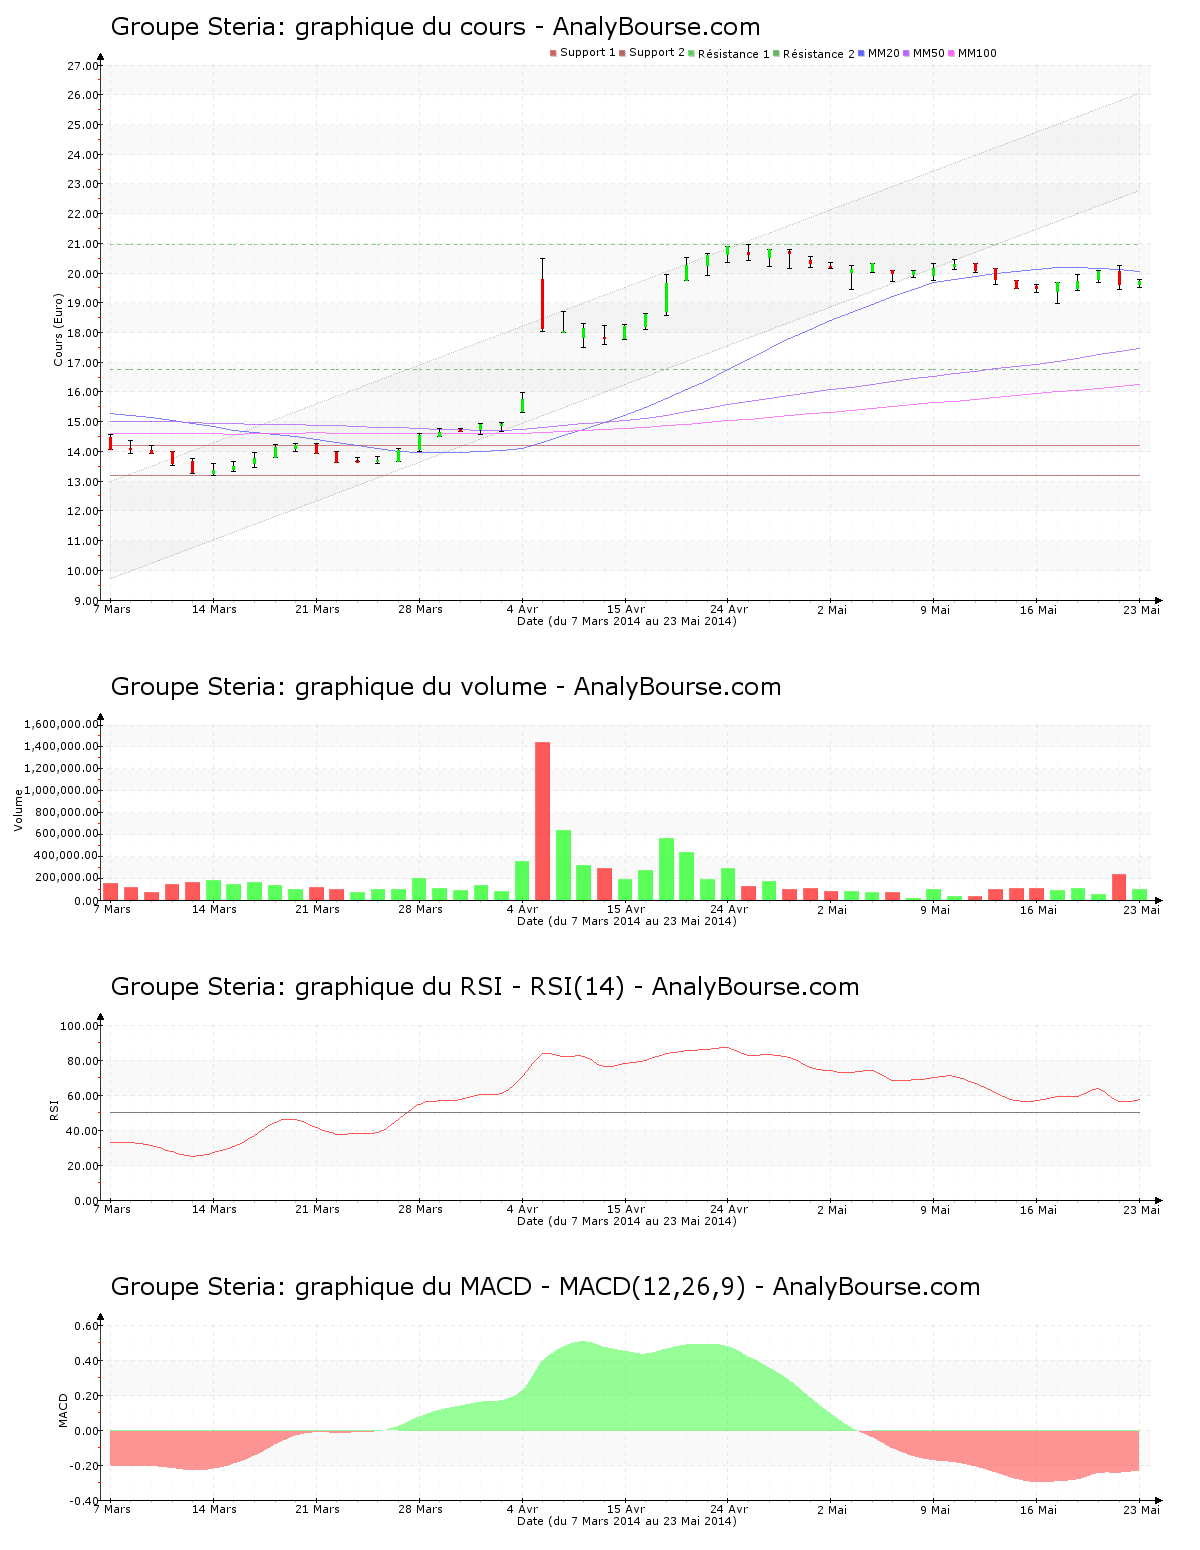This screenshot has height=1550, width=1200.
Task: Click the 'RSI' y-axis title
Action: click(x=53, y=1108)
